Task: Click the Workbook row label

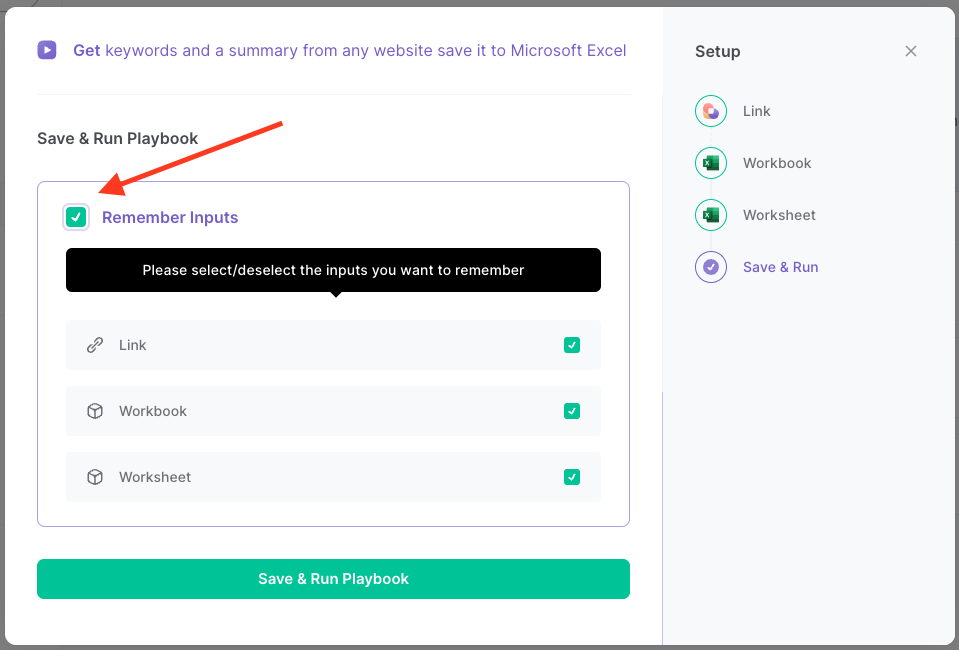Action: 153,411
